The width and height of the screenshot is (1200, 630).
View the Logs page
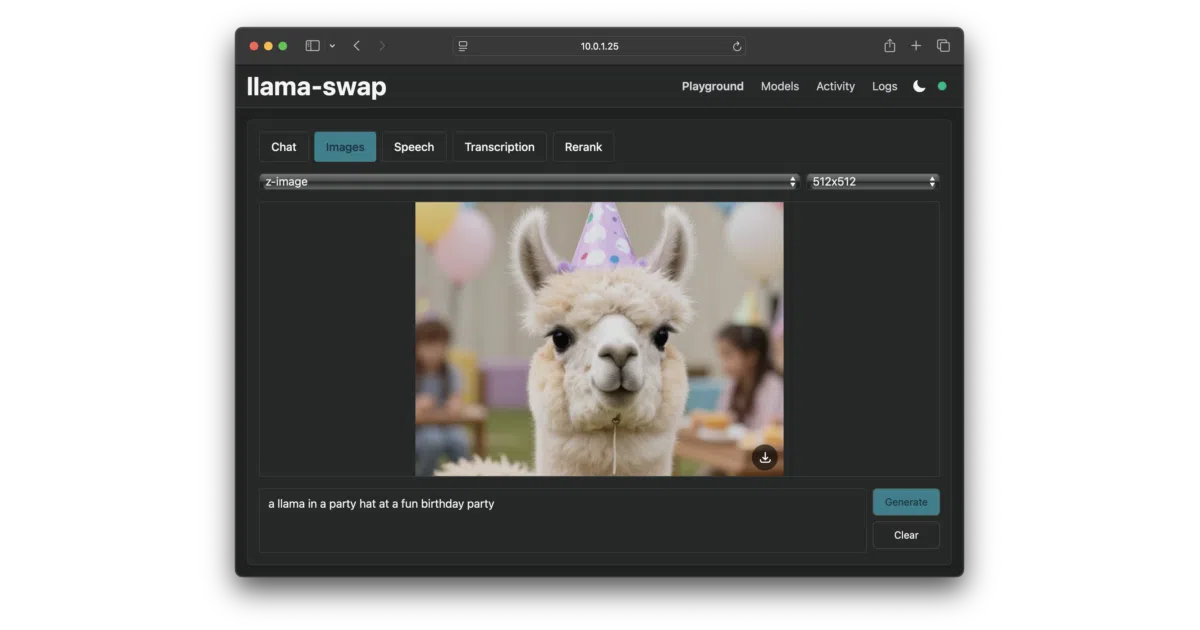point(885,86)
